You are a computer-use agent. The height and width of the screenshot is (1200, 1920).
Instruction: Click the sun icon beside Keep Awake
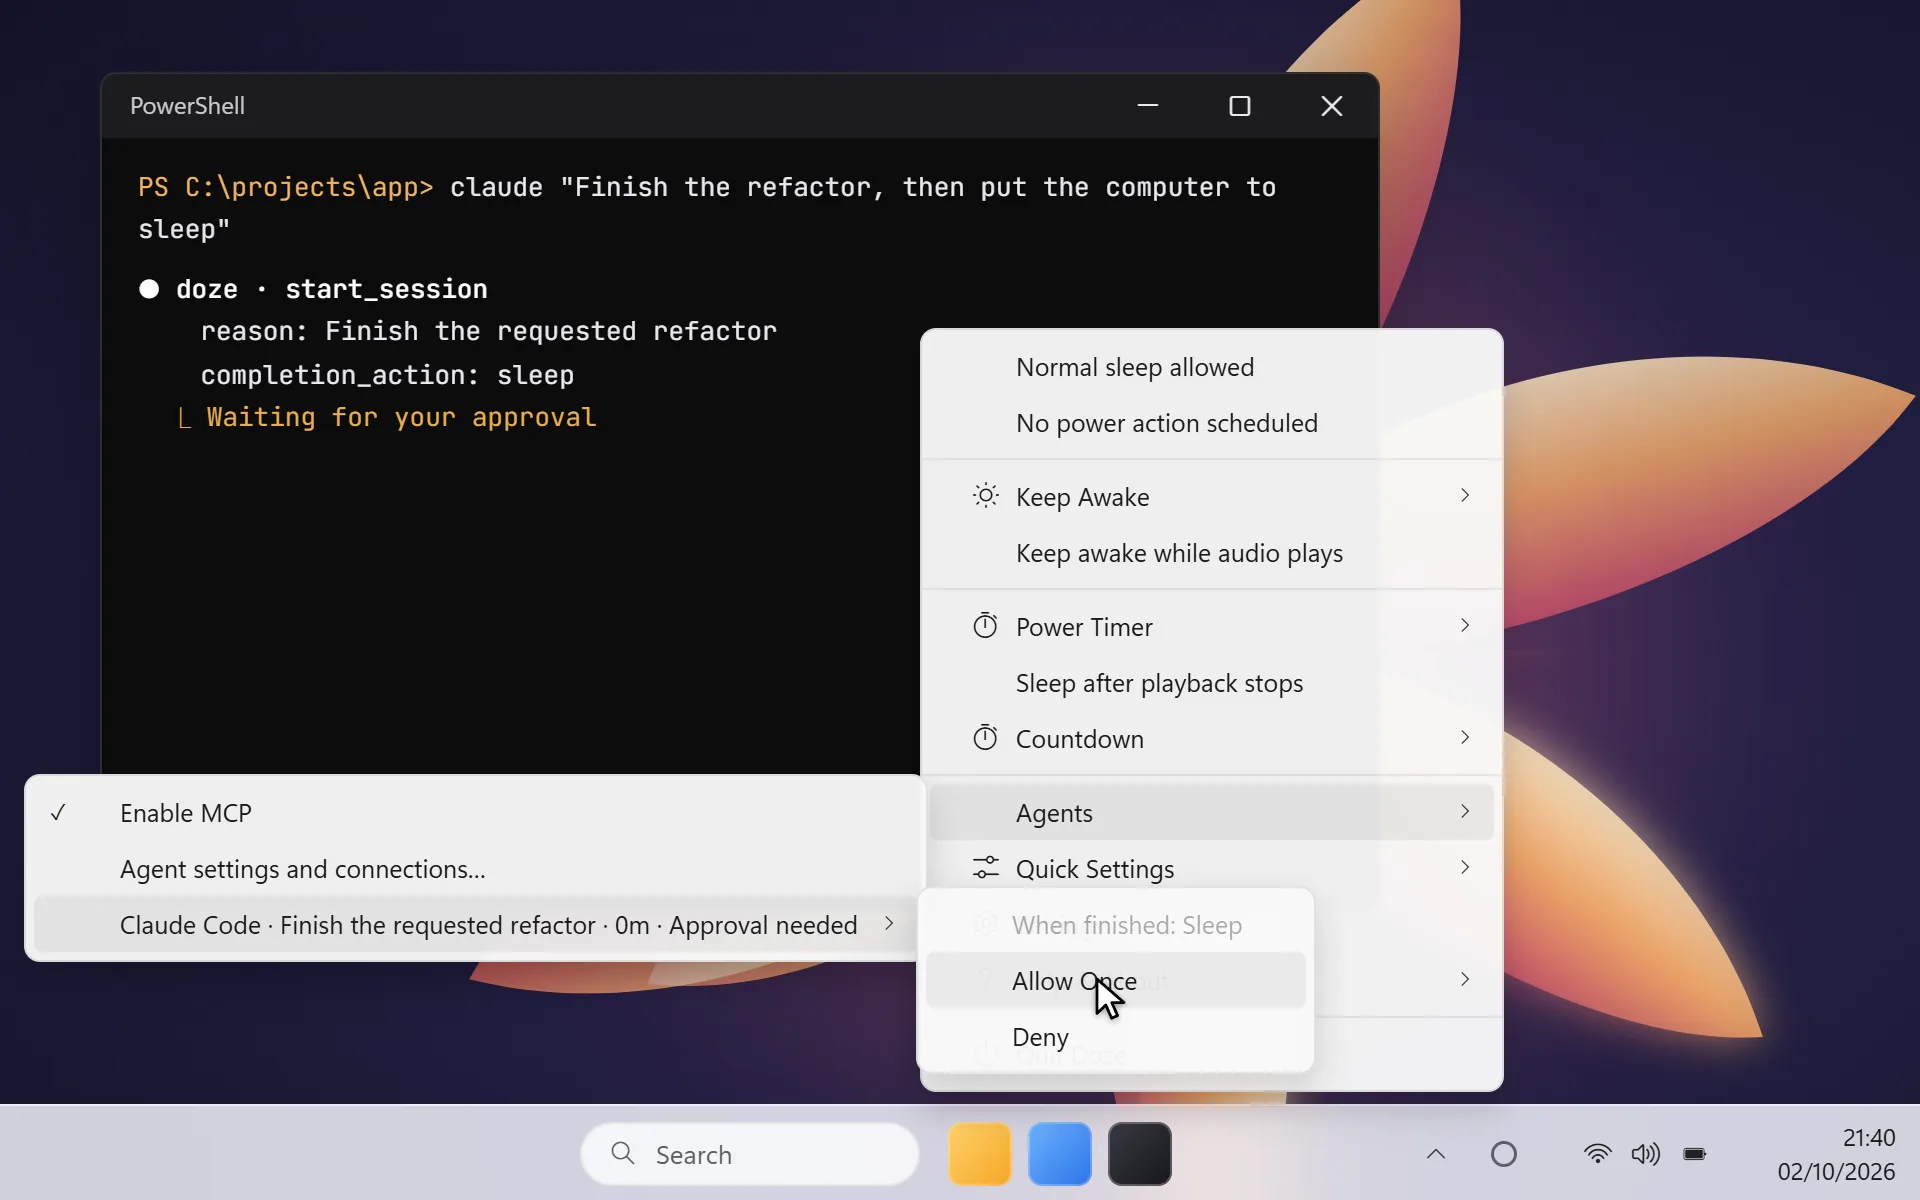[985, 496]
